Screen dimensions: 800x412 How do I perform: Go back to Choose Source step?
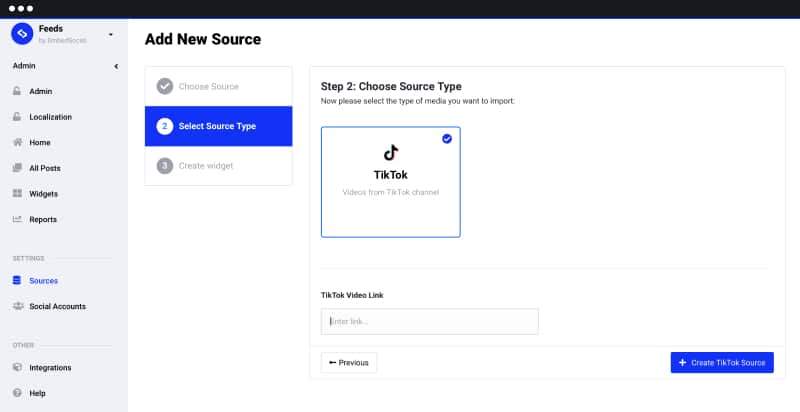point(218,87)
